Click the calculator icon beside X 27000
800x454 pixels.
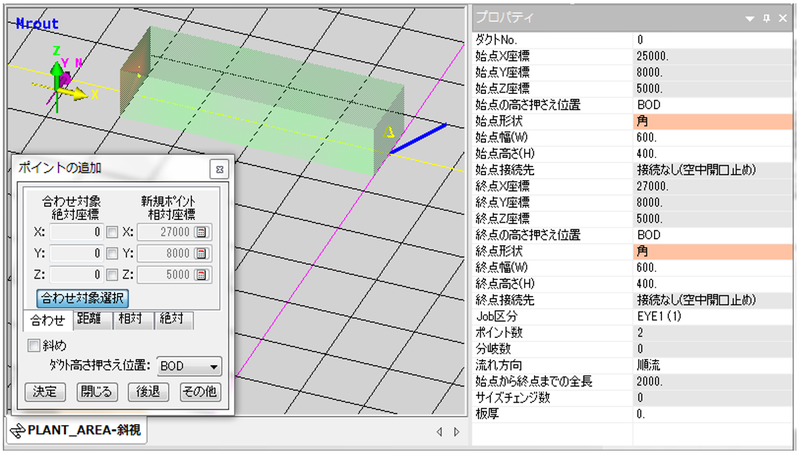[200, 232]
